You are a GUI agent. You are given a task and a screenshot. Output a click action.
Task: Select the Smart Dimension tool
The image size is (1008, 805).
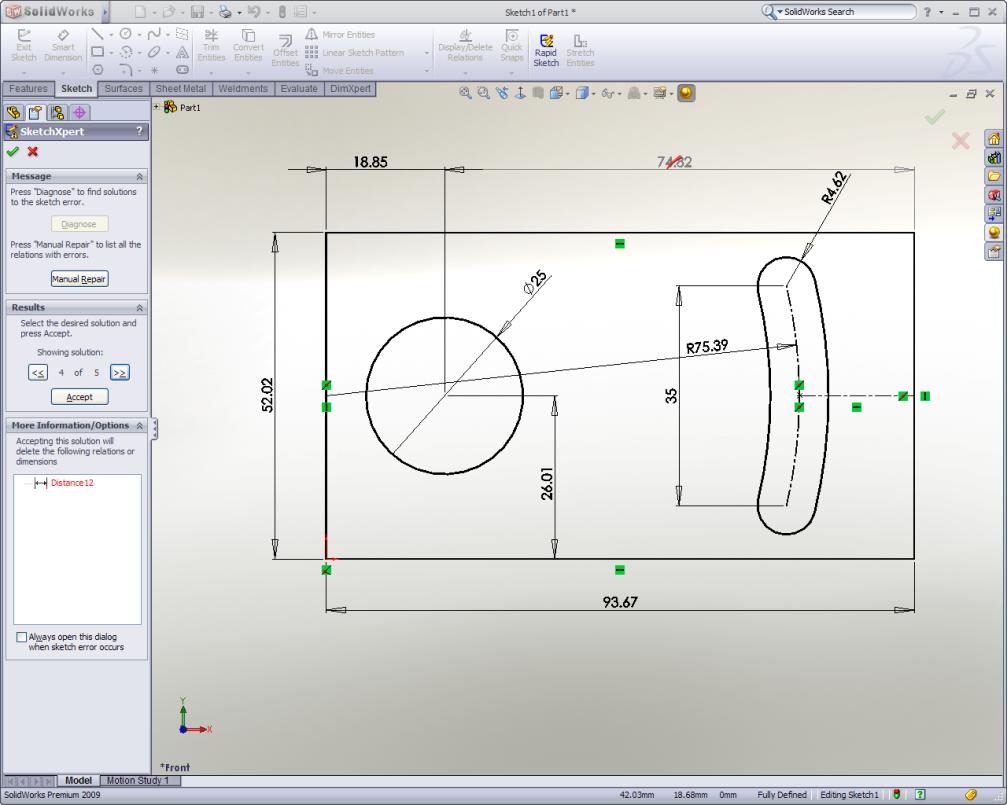click(63, 45)
